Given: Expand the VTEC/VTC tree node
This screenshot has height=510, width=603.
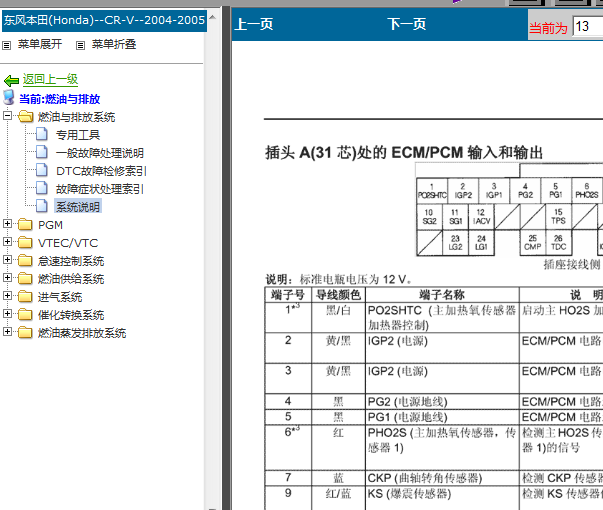Looking at the screenshot, I should click(7, 242).
